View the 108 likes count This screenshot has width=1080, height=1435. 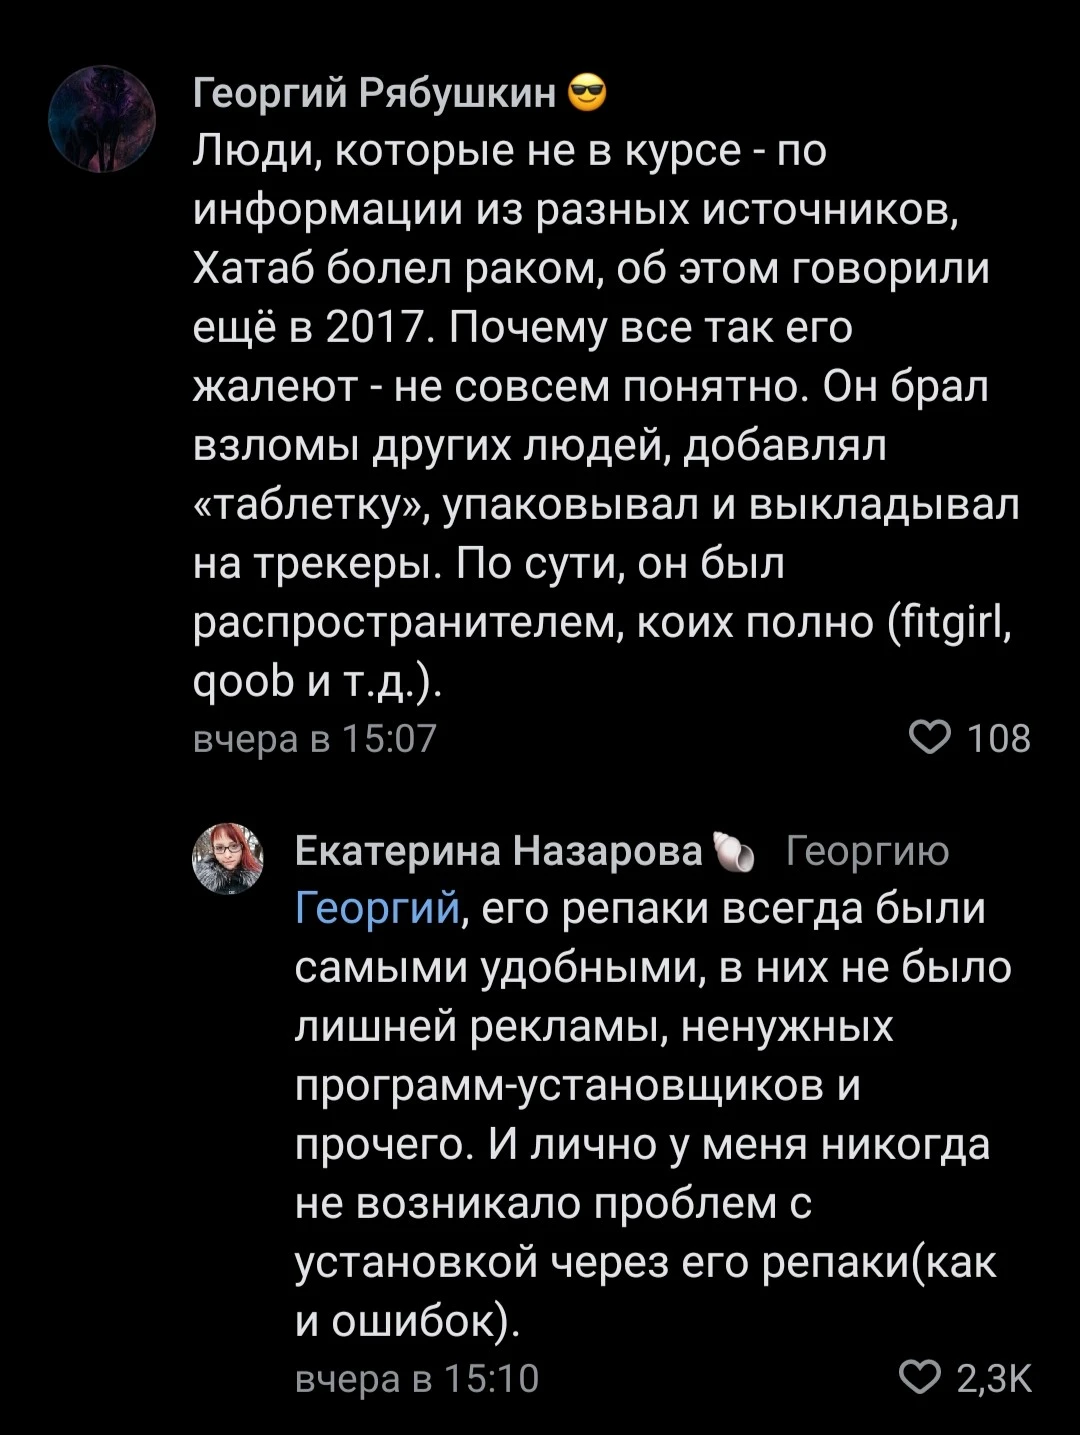coord(998,738)
